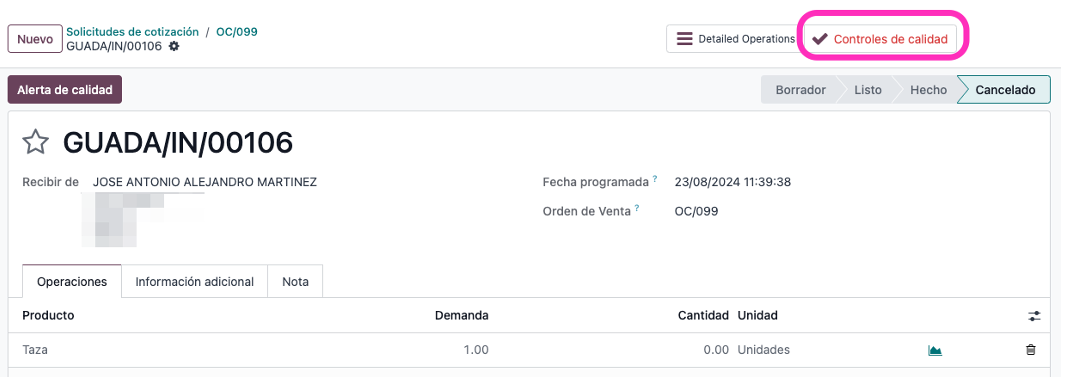Select the Cancelado status
Screen dimensions: 1066x377
pos(1005,90)
